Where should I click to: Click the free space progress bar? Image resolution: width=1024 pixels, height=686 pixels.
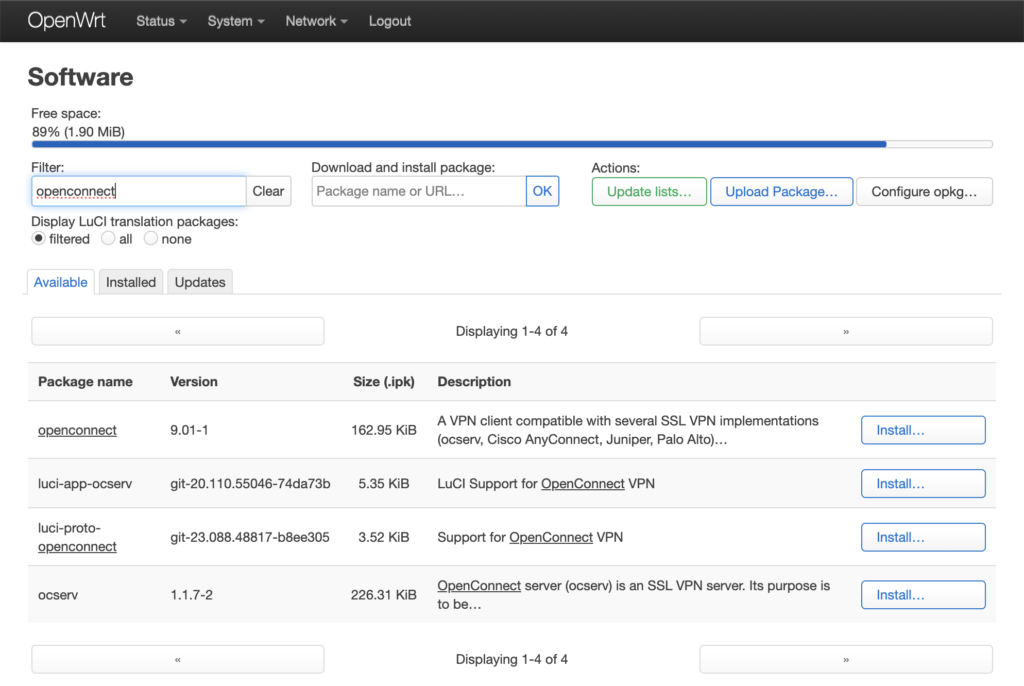click(512, 144)
